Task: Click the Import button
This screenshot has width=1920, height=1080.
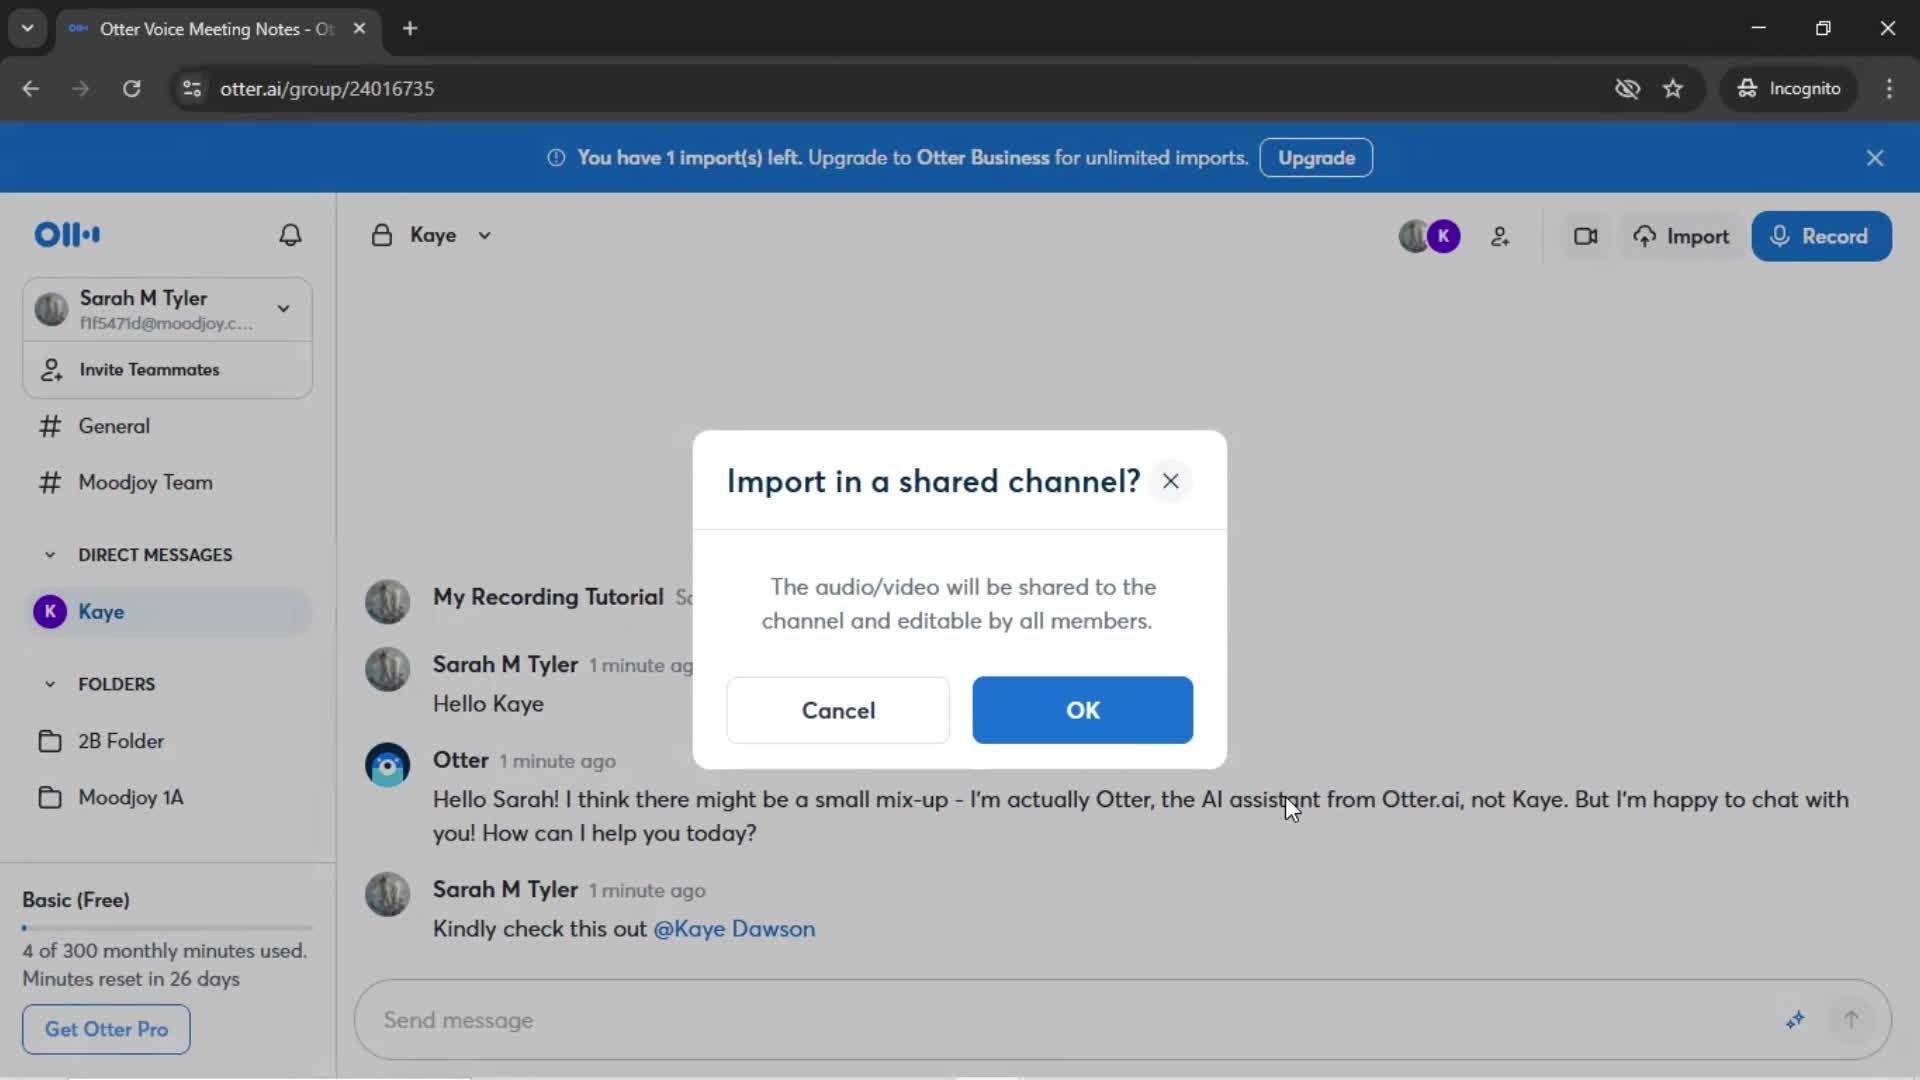Action: coord(1681,237)
